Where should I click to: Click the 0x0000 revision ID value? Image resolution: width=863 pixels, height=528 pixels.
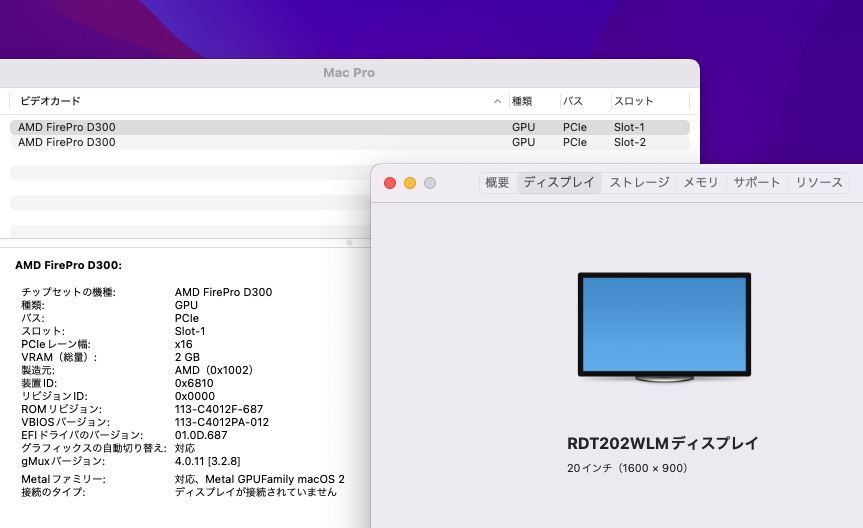195,396
